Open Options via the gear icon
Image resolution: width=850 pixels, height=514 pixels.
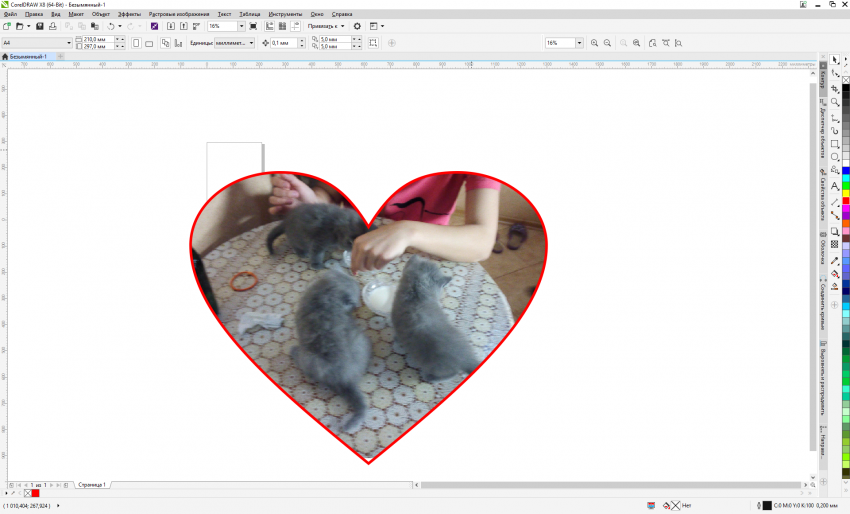pyautogui.click(x=357, y=26)
